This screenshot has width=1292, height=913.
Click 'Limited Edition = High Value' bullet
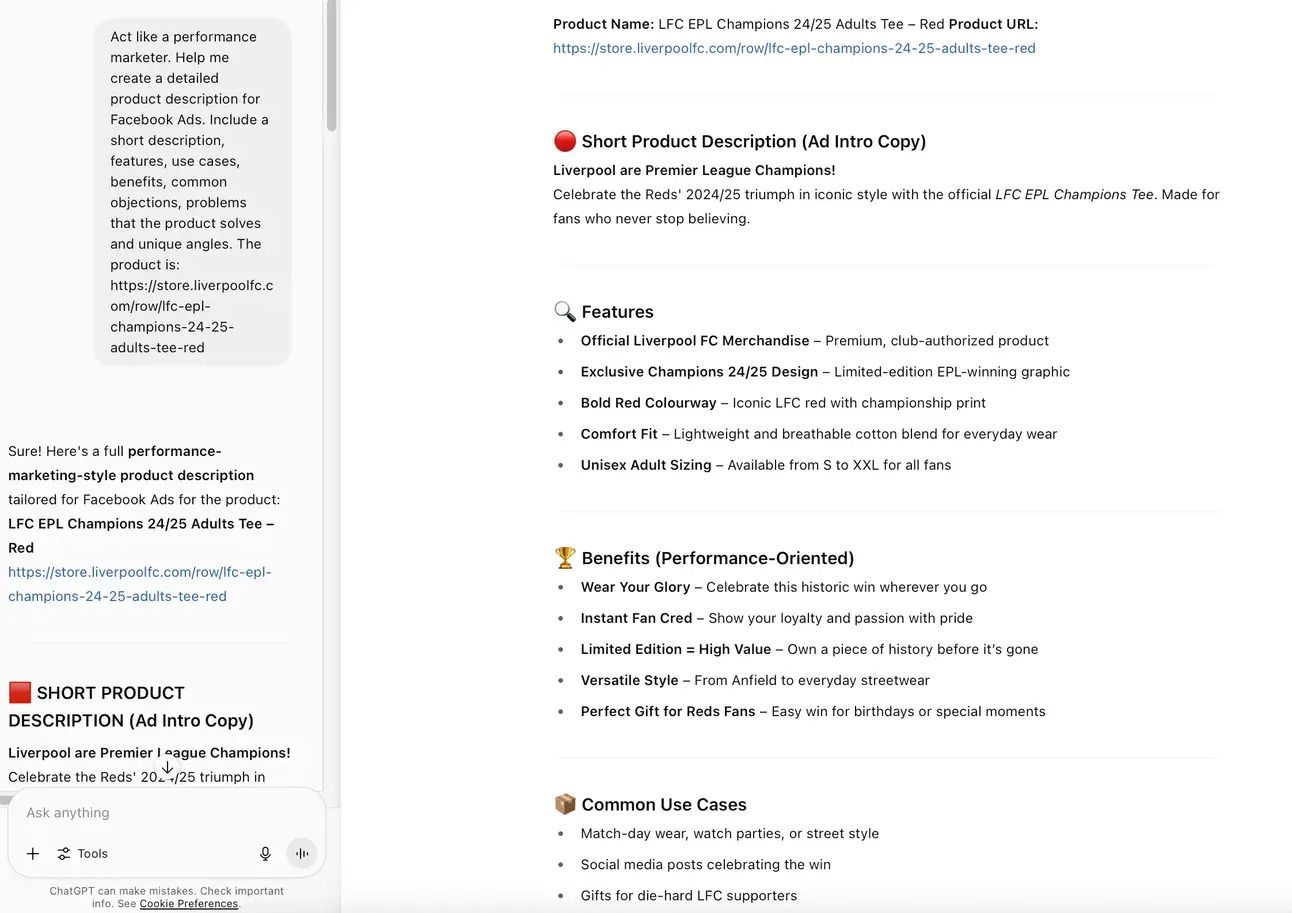tap(809, 649)
